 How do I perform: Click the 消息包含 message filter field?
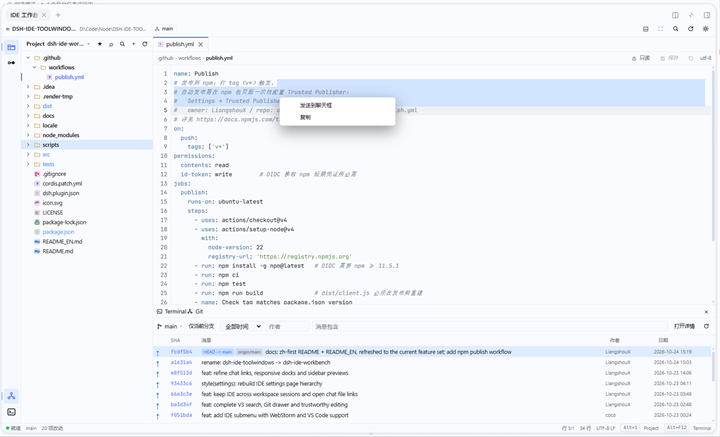tap(489, 326)
